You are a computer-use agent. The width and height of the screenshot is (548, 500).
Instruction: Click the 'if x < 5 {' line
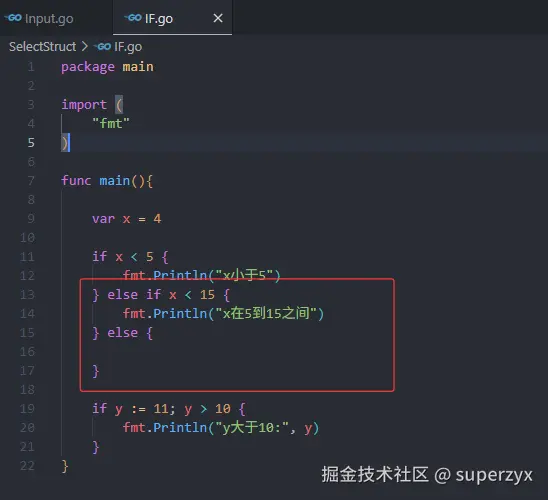pyautogui.click(x=130, y=257)
